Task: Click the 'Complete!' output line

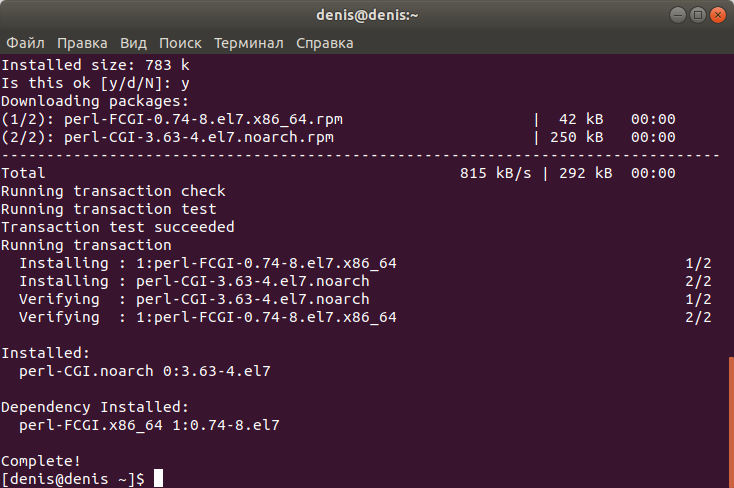Action: coord(41,461)
